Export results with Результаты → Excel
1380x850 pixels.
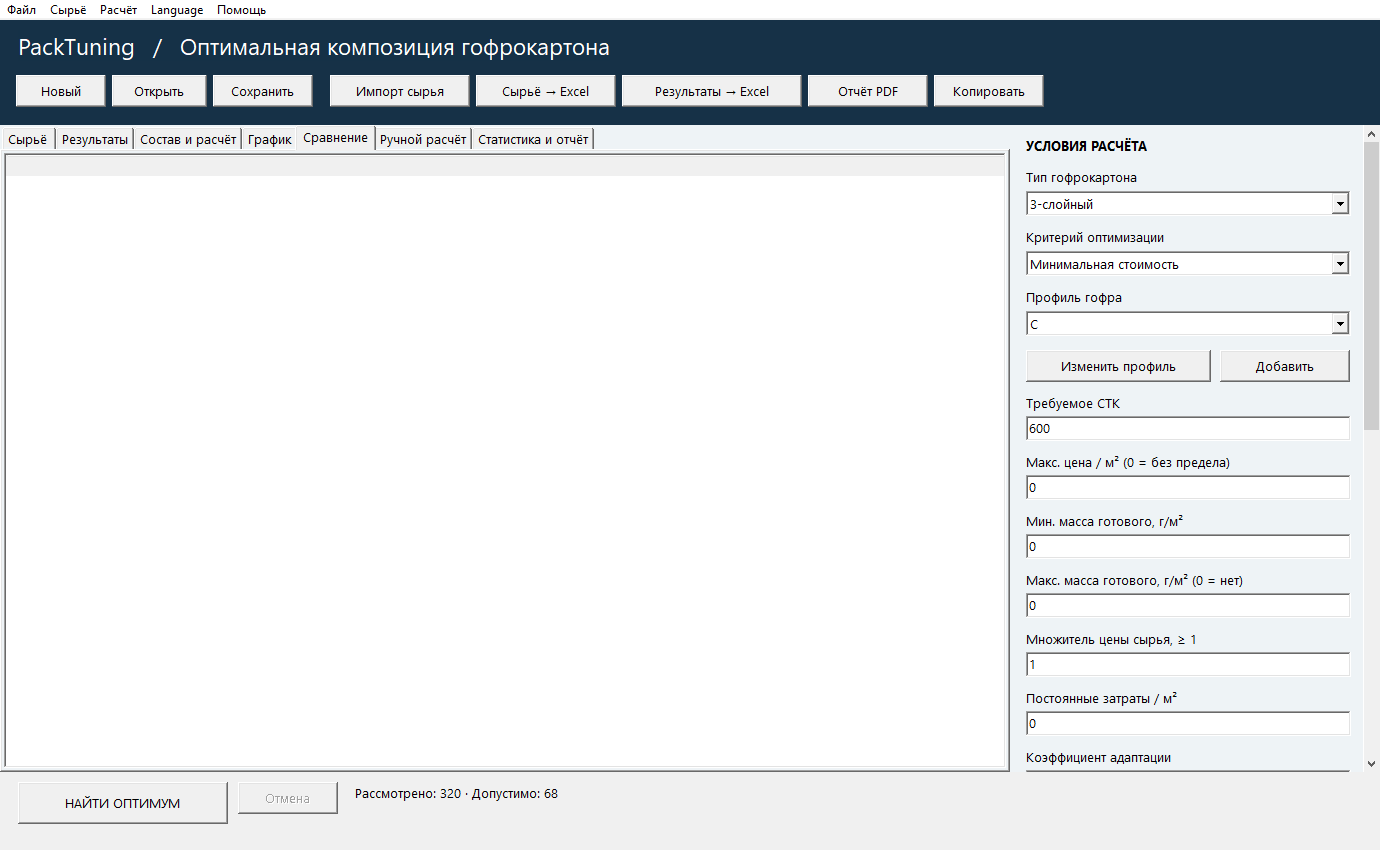click(x=711, y=91)
